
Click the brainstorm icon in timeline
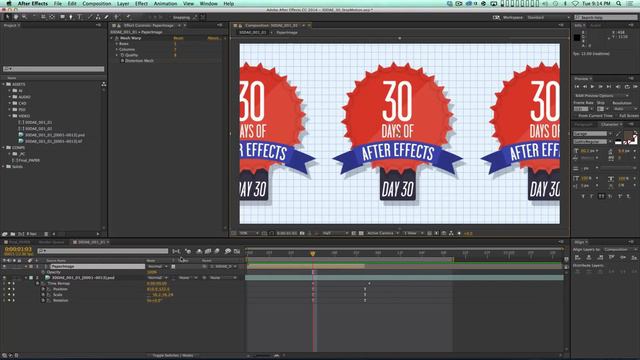[x=228, y=251]
